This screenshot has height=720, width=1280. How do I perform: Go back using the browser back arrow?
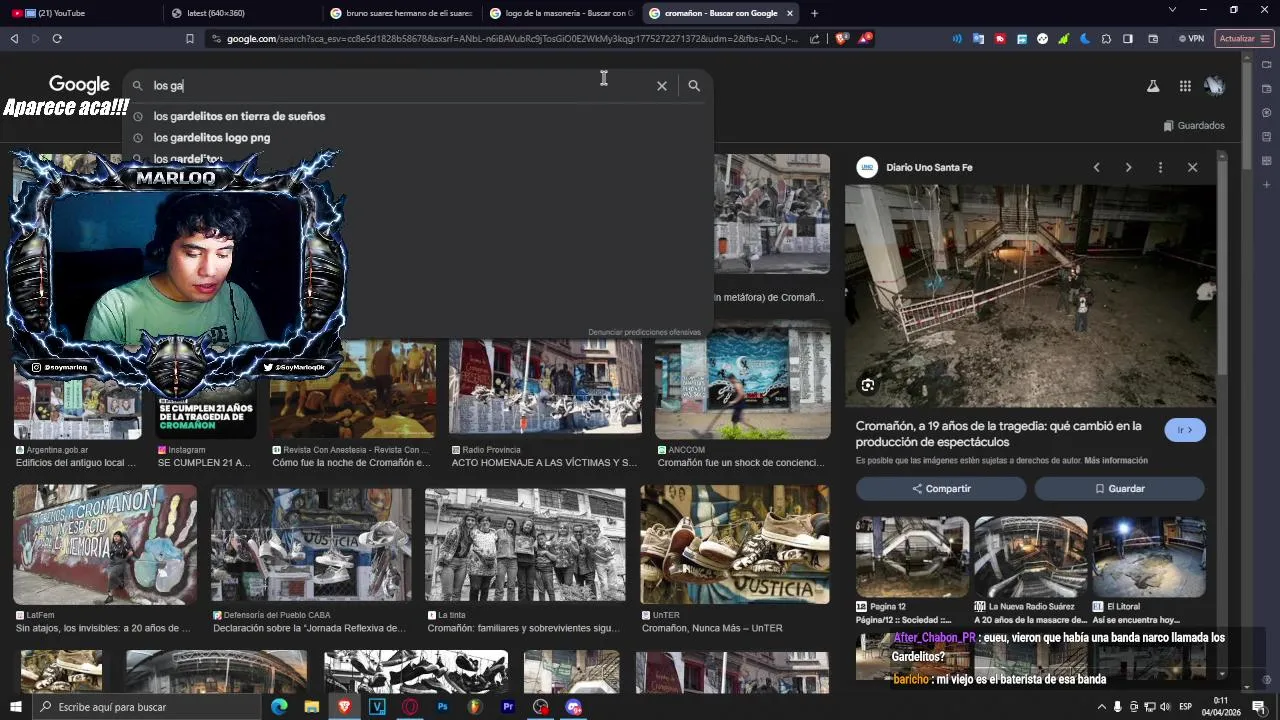(x=14, y=39)
